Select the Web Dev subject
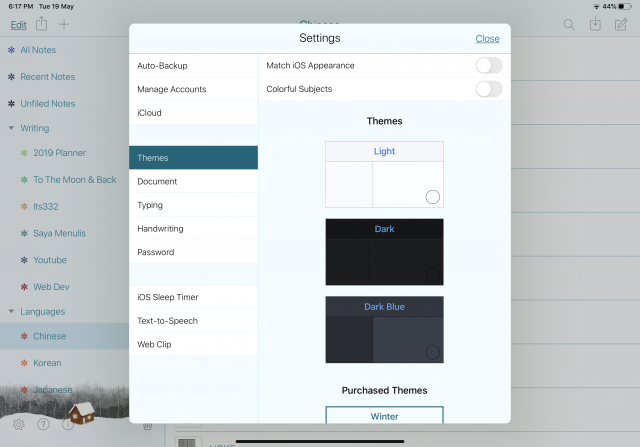This screenshot has height=447, width=640. click(x=51, y=287)
